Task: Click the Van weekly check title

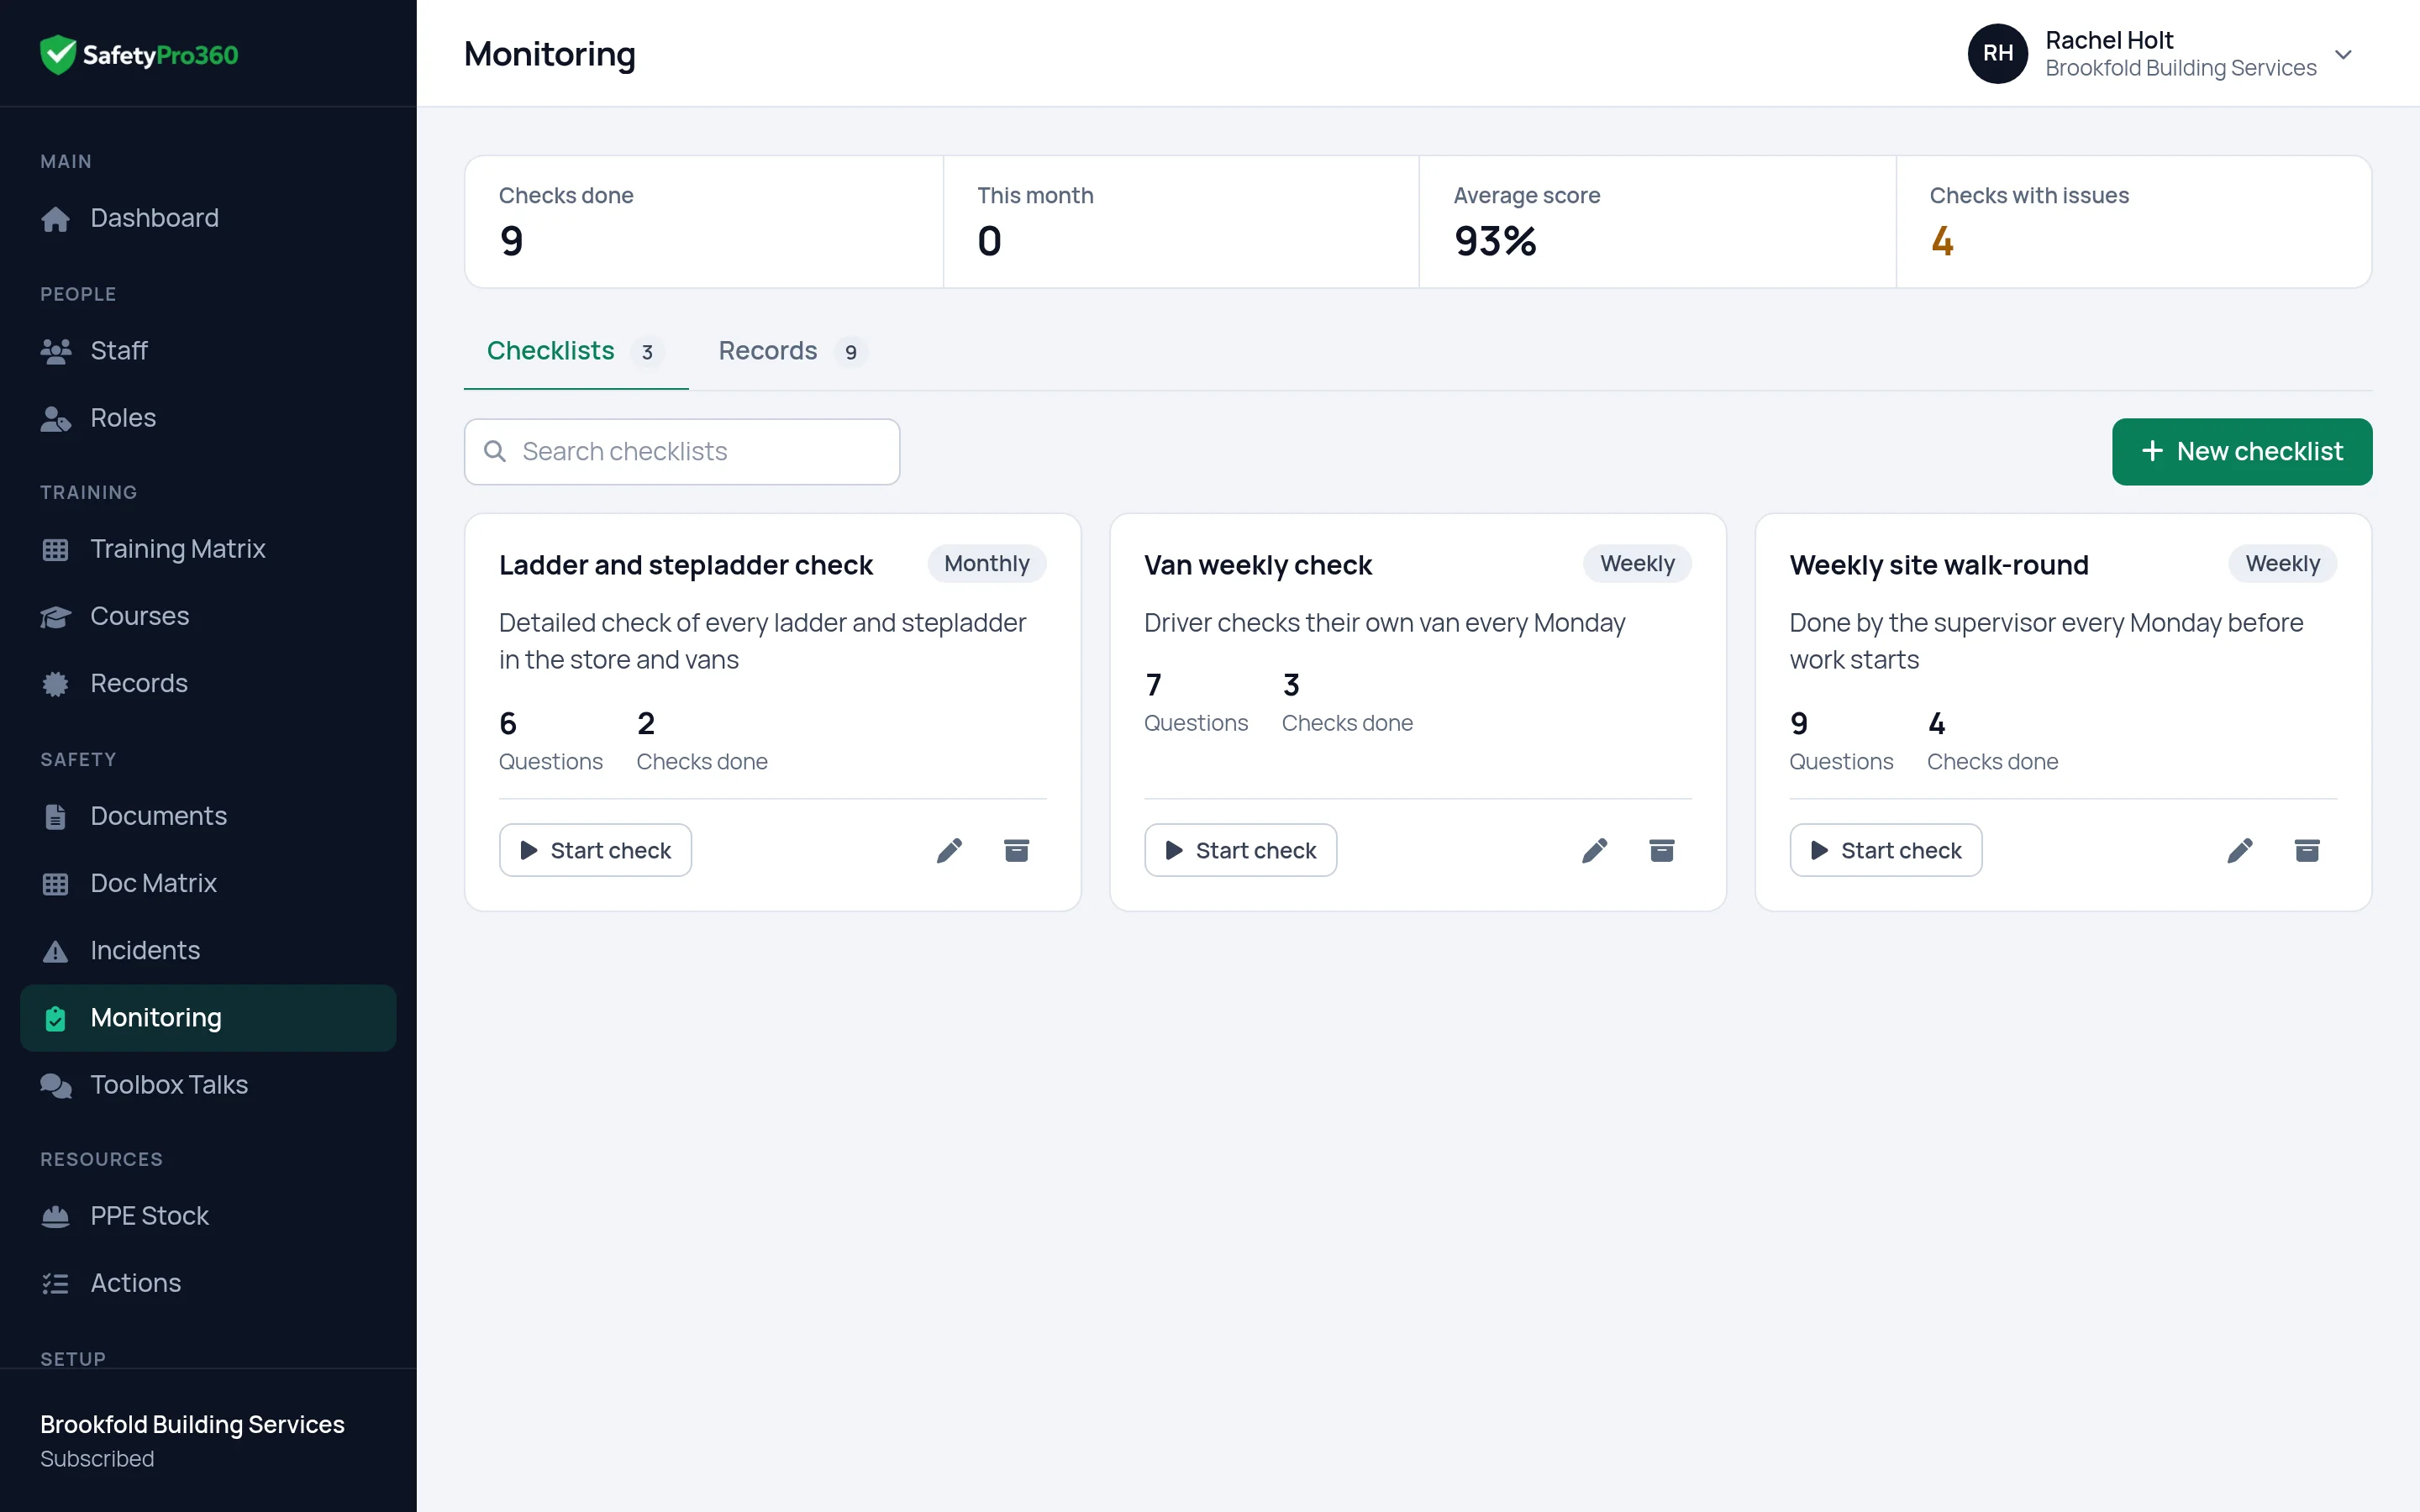Action: pyautogui.click(x=1257, y=566)
